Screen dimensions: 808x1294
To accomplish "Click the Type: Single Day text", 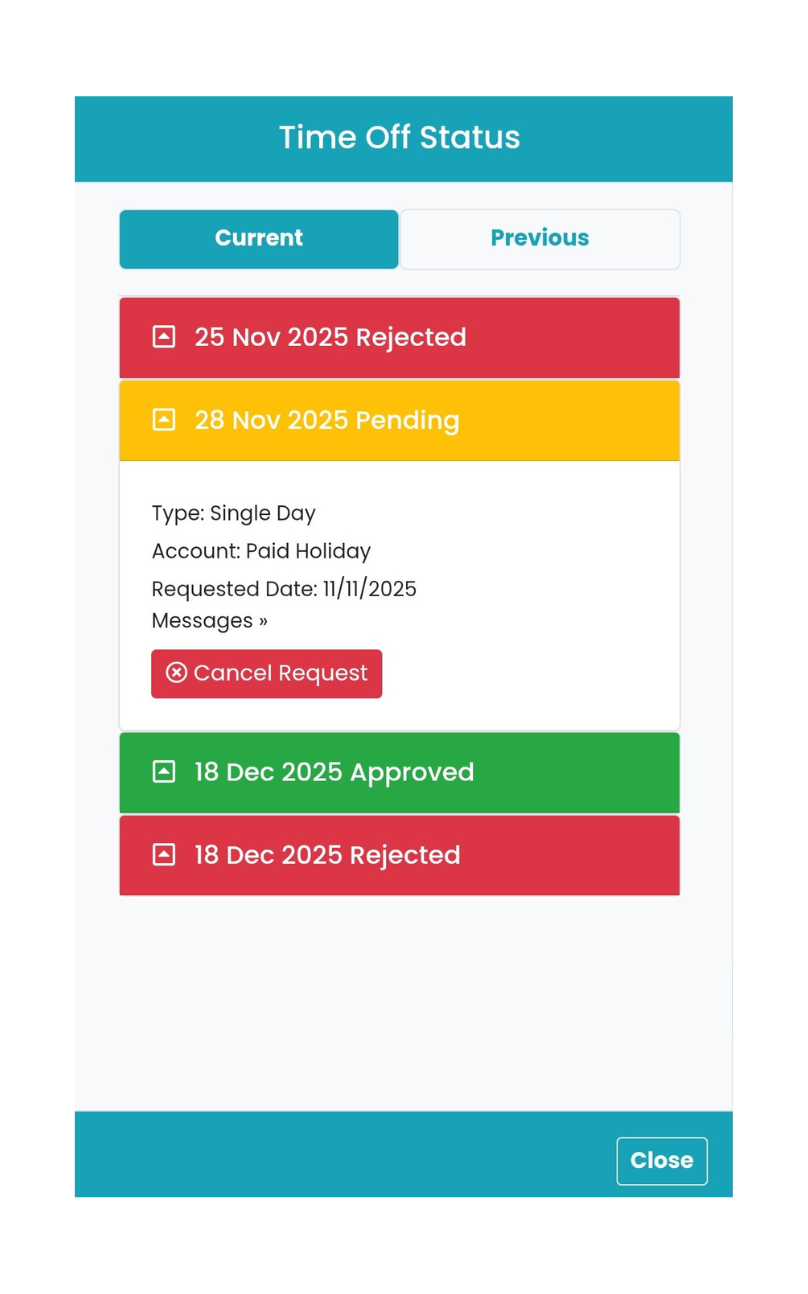I will point(234,514).
